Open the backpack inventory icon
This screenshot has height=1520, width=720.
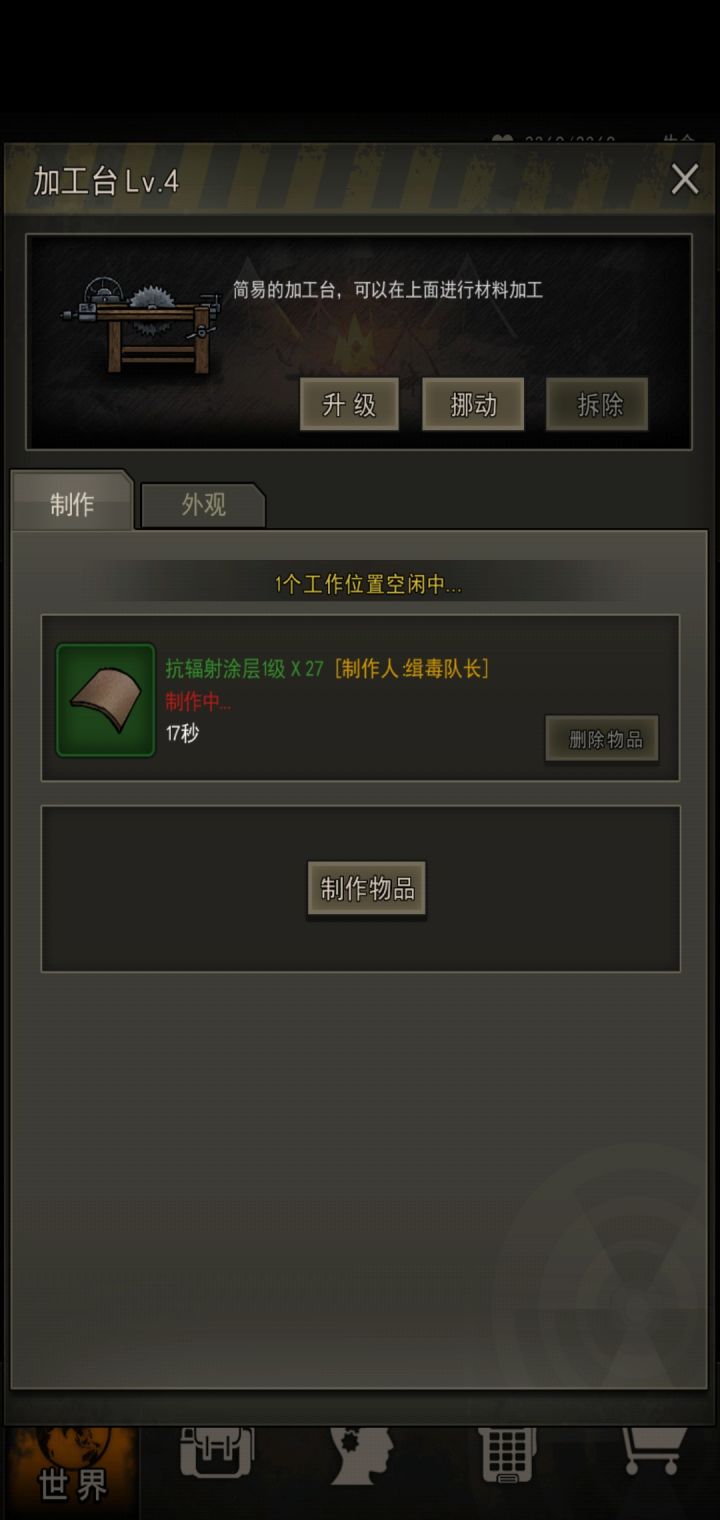pyautogui.click(x=217, y=1455)
